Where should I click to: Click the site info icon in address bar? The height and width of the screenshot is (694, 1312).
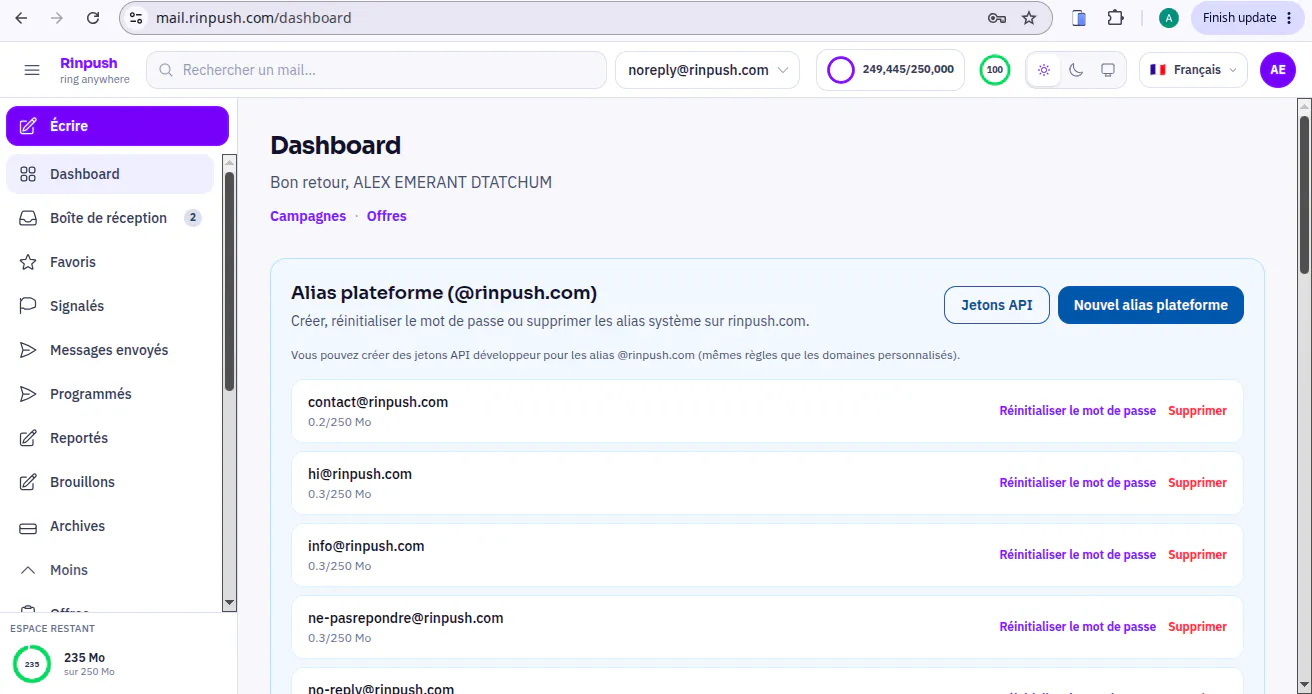pyautogui.click(x=137, y=18)
